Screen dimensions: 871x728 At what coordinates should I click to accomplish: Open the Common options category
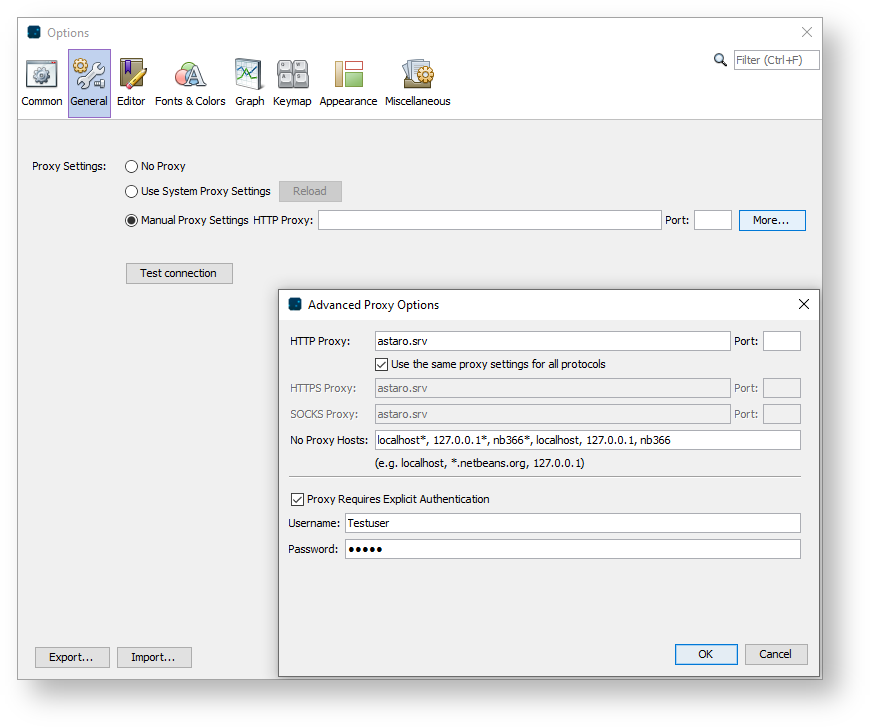click(42, 83)
